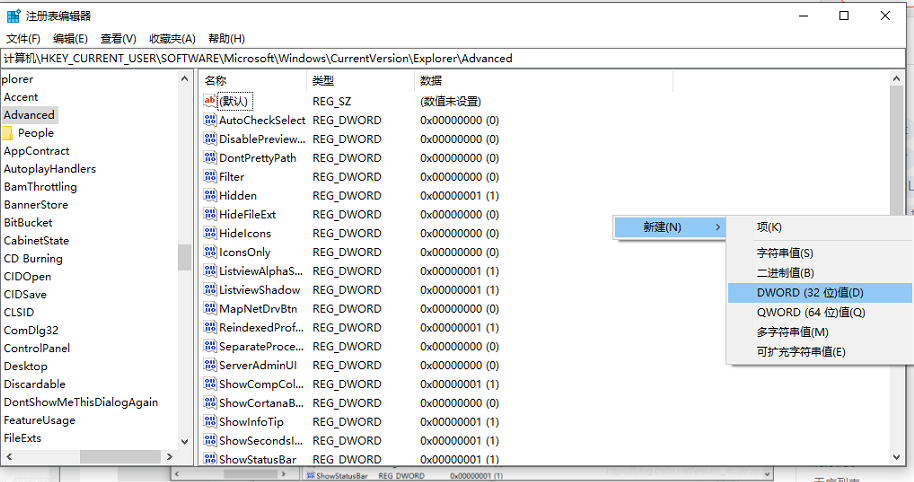The height and width of the screenshot is (482, 914).
Task: Click the registry path address bar
Action: [x=453, y=58]
